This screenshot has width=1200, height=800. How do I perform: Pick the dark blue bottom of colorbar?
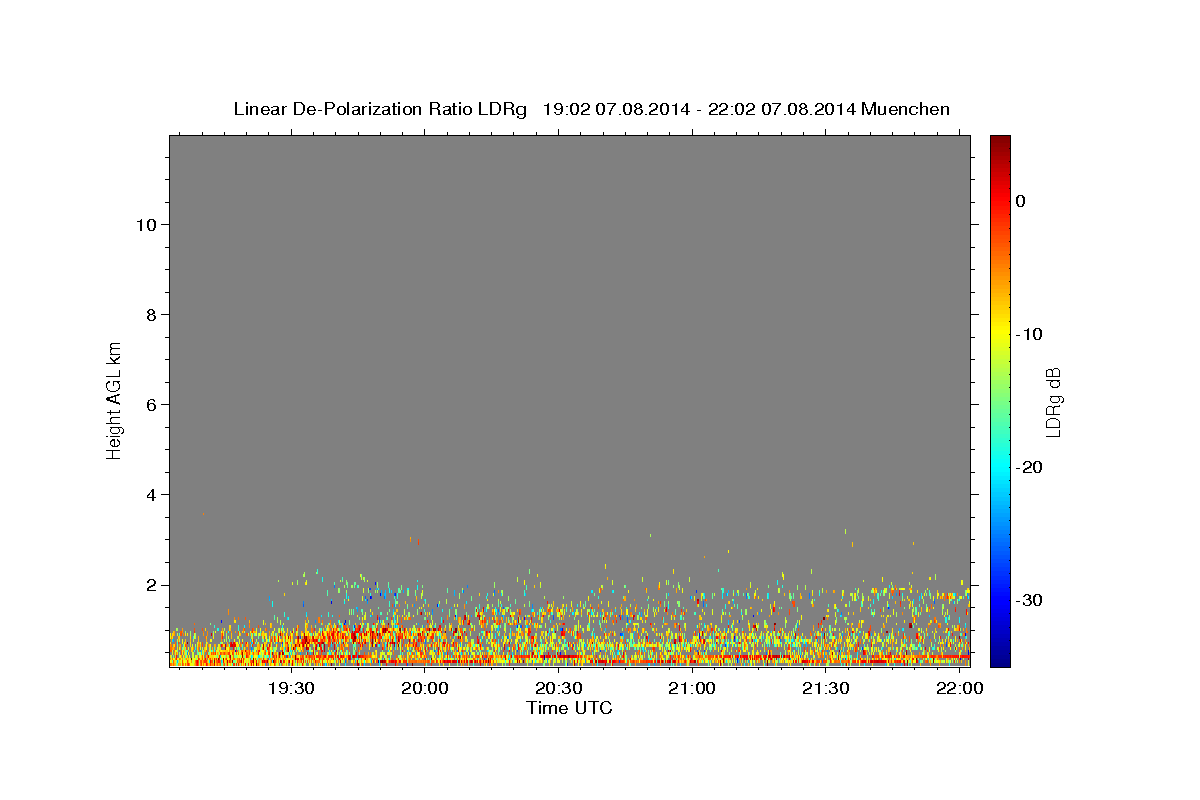[x=1000, y=658]
